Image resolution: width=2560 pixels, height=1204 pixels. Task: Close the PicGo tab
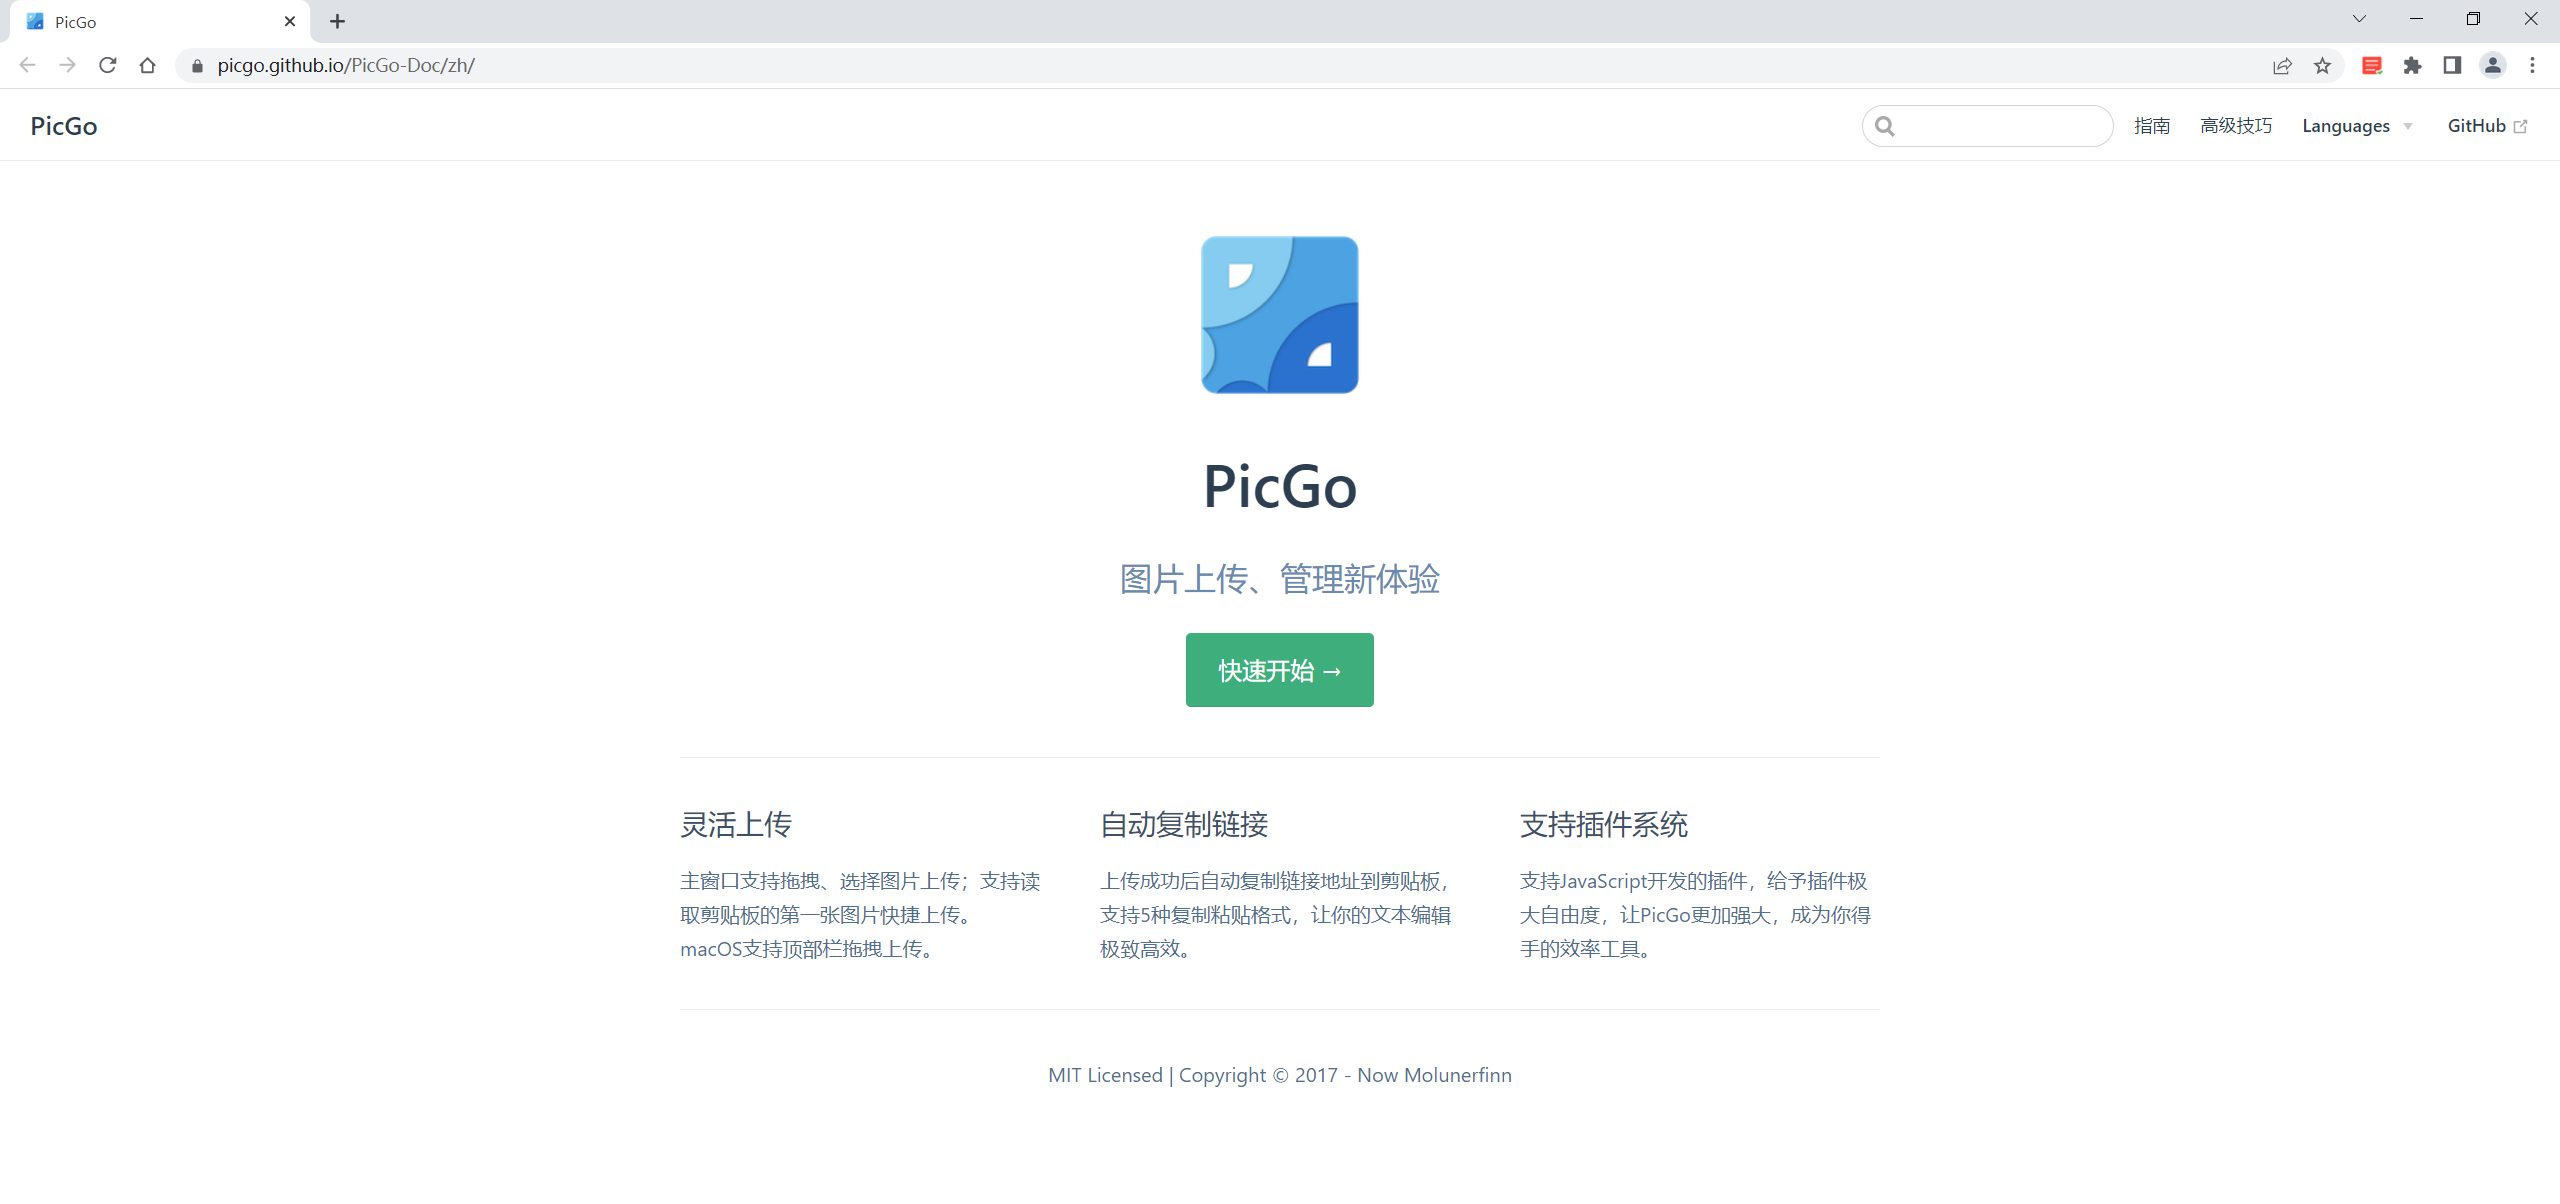coord(290,21)
